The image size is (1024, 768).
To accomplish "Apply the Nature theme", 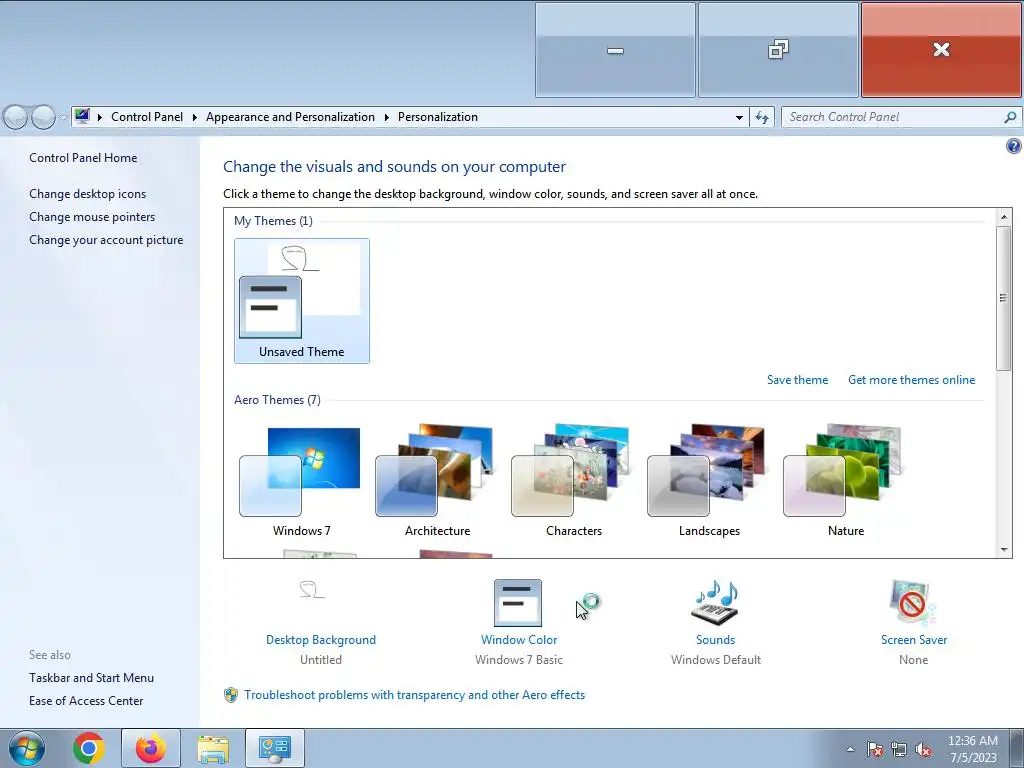I will (845, 481).
